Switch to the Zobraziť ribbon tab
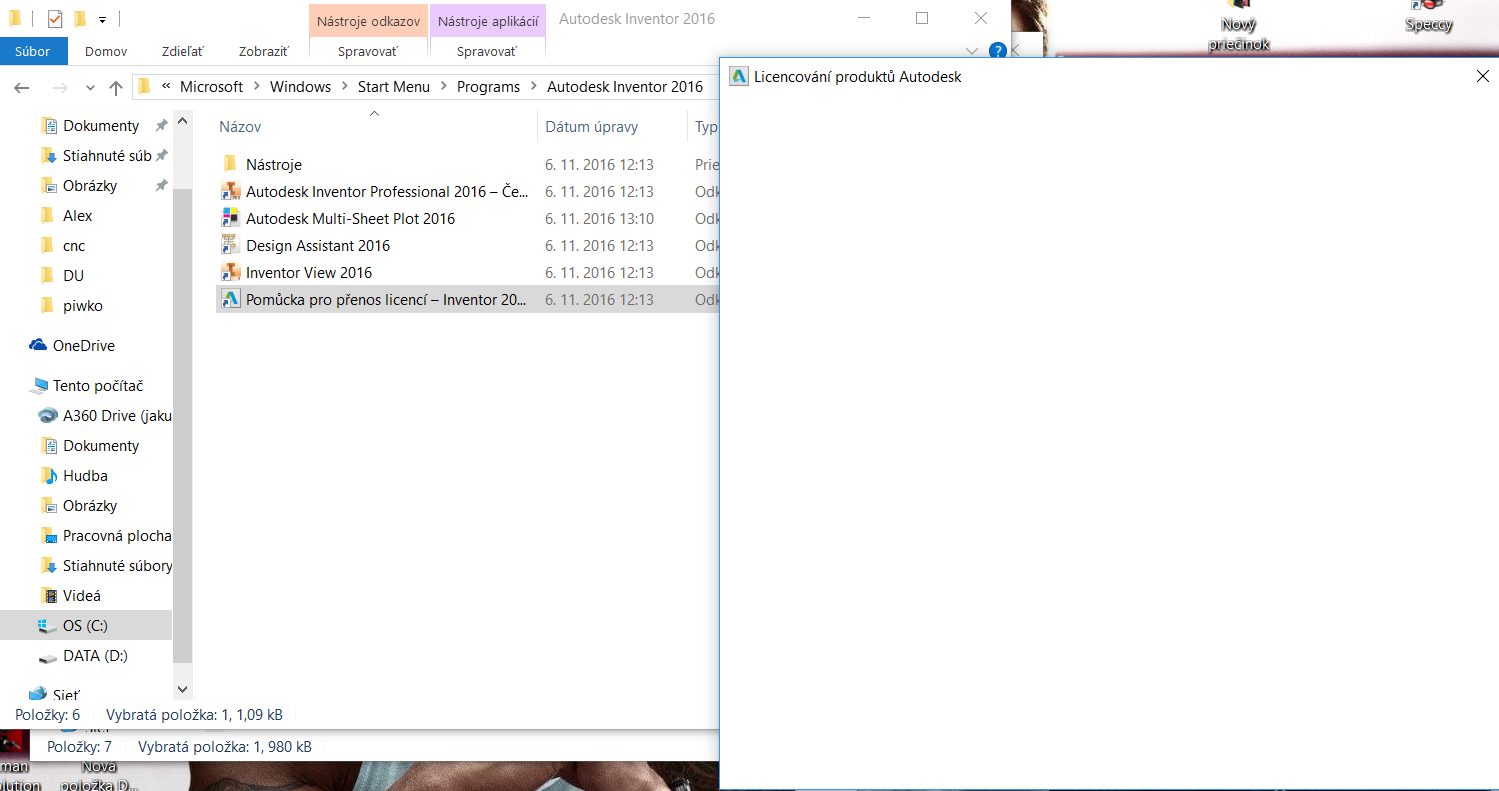Screen dimensions: 1499x791 point(263,51)
